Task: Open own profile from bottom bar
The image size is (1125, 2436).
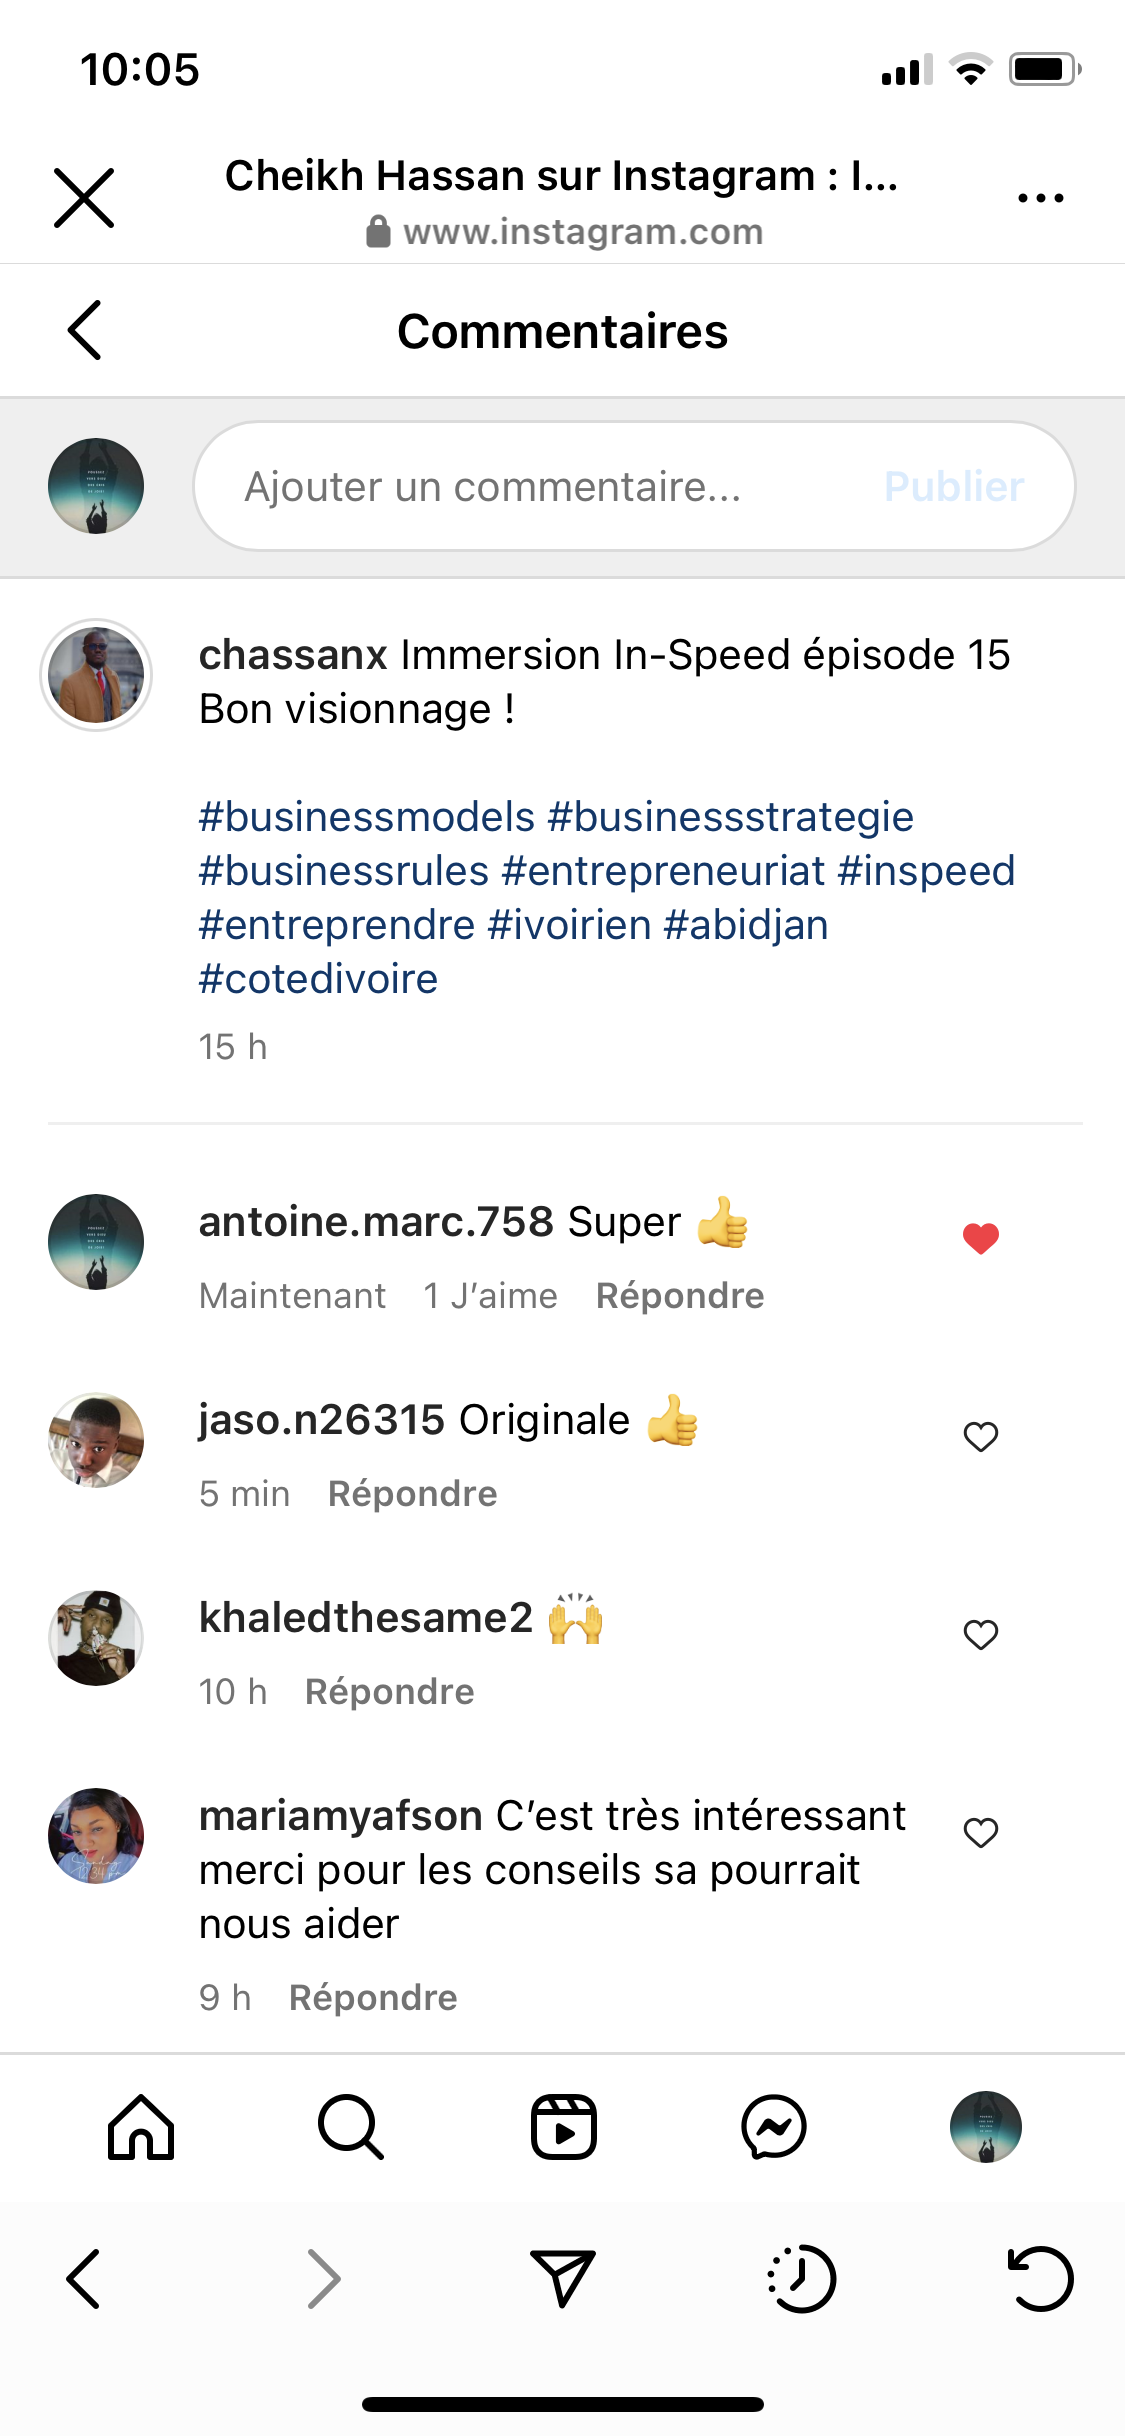Action: point(986,2127)
